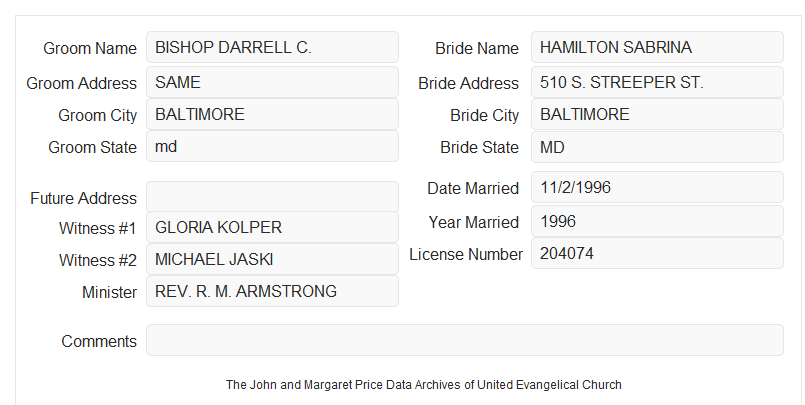
Task: Click the Future Address label
Action: click(x=83, y=198)
